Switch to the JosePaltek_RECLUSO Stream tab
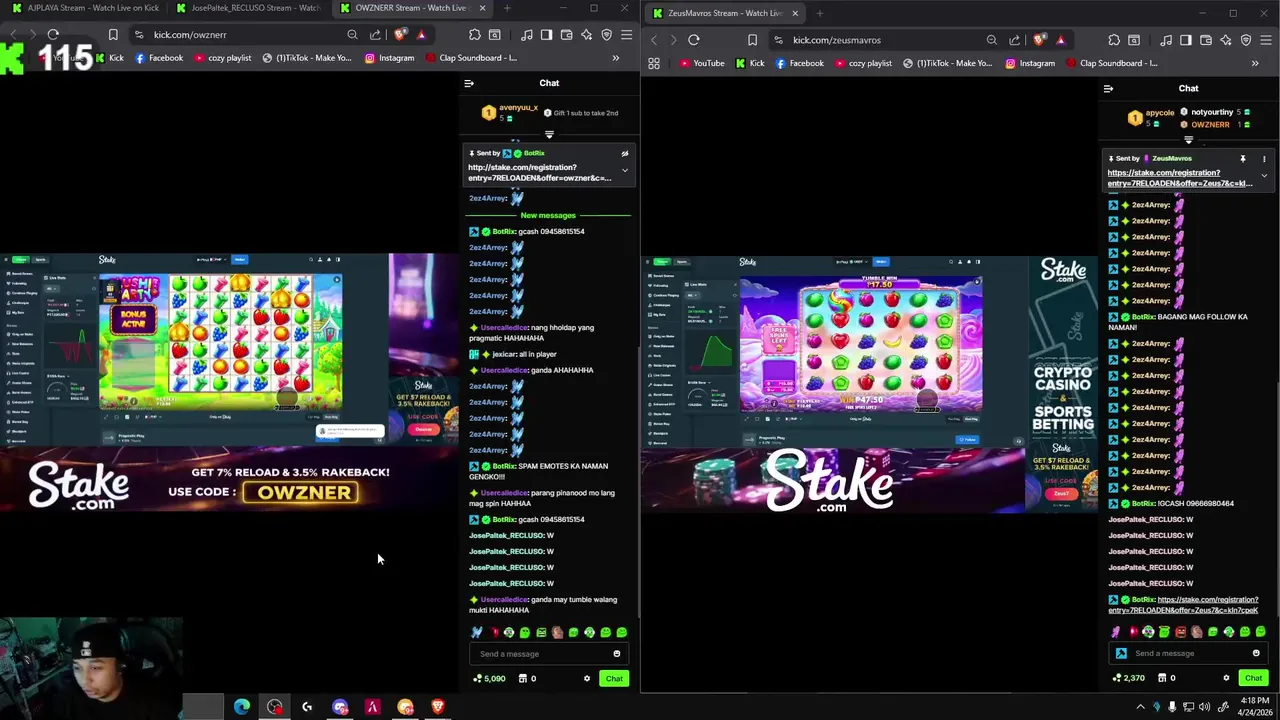1280x720 pixels. pos(247,8)
